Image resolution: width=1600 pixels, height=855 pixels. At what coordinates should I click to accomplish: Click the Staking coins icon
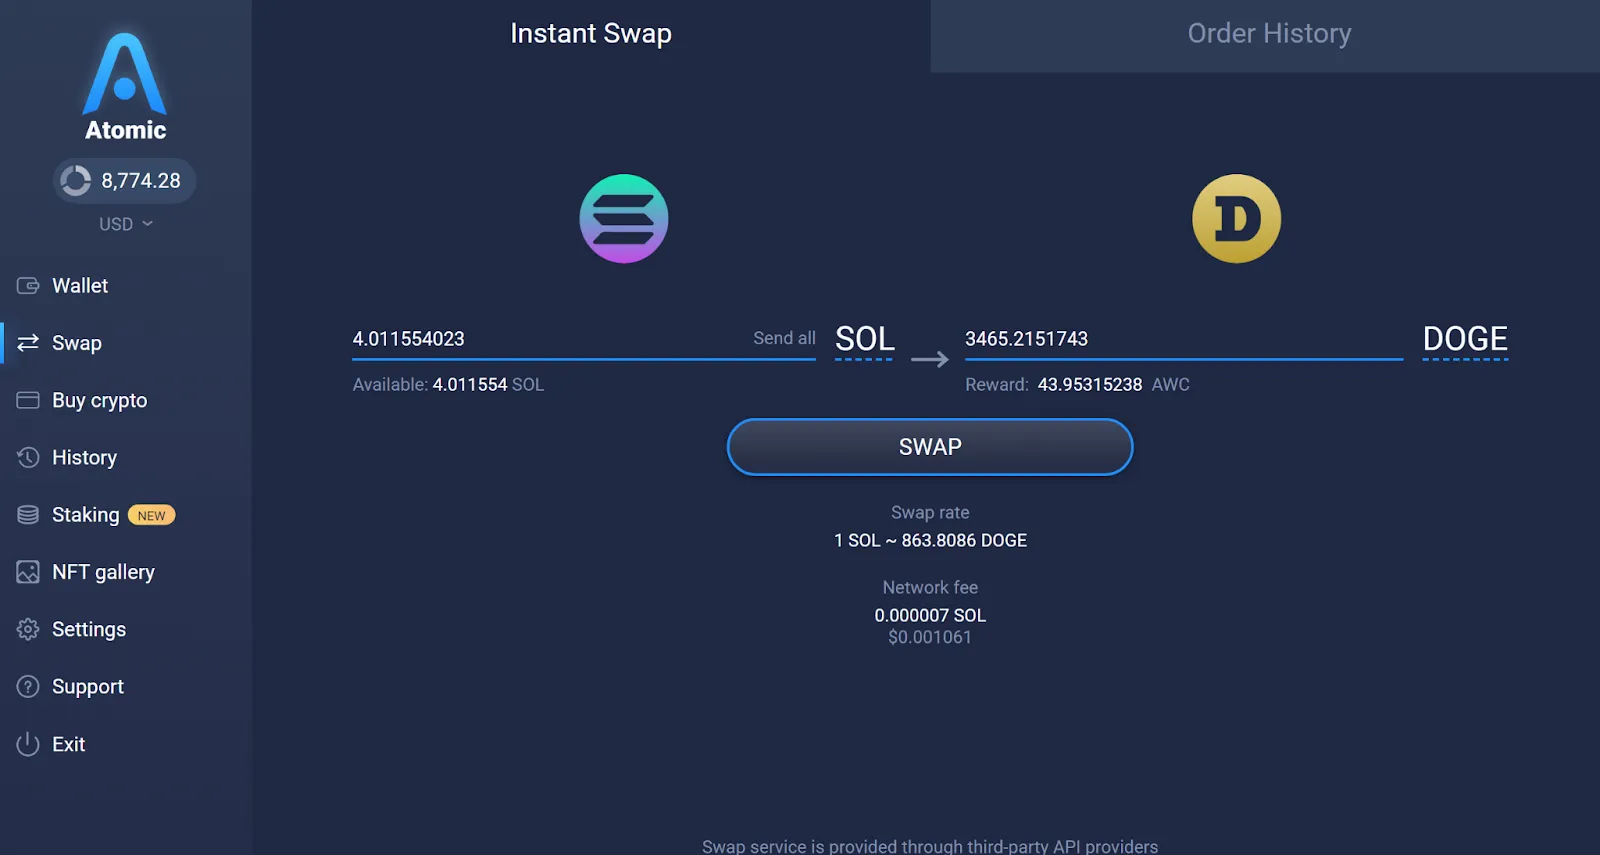coord(28,515)
